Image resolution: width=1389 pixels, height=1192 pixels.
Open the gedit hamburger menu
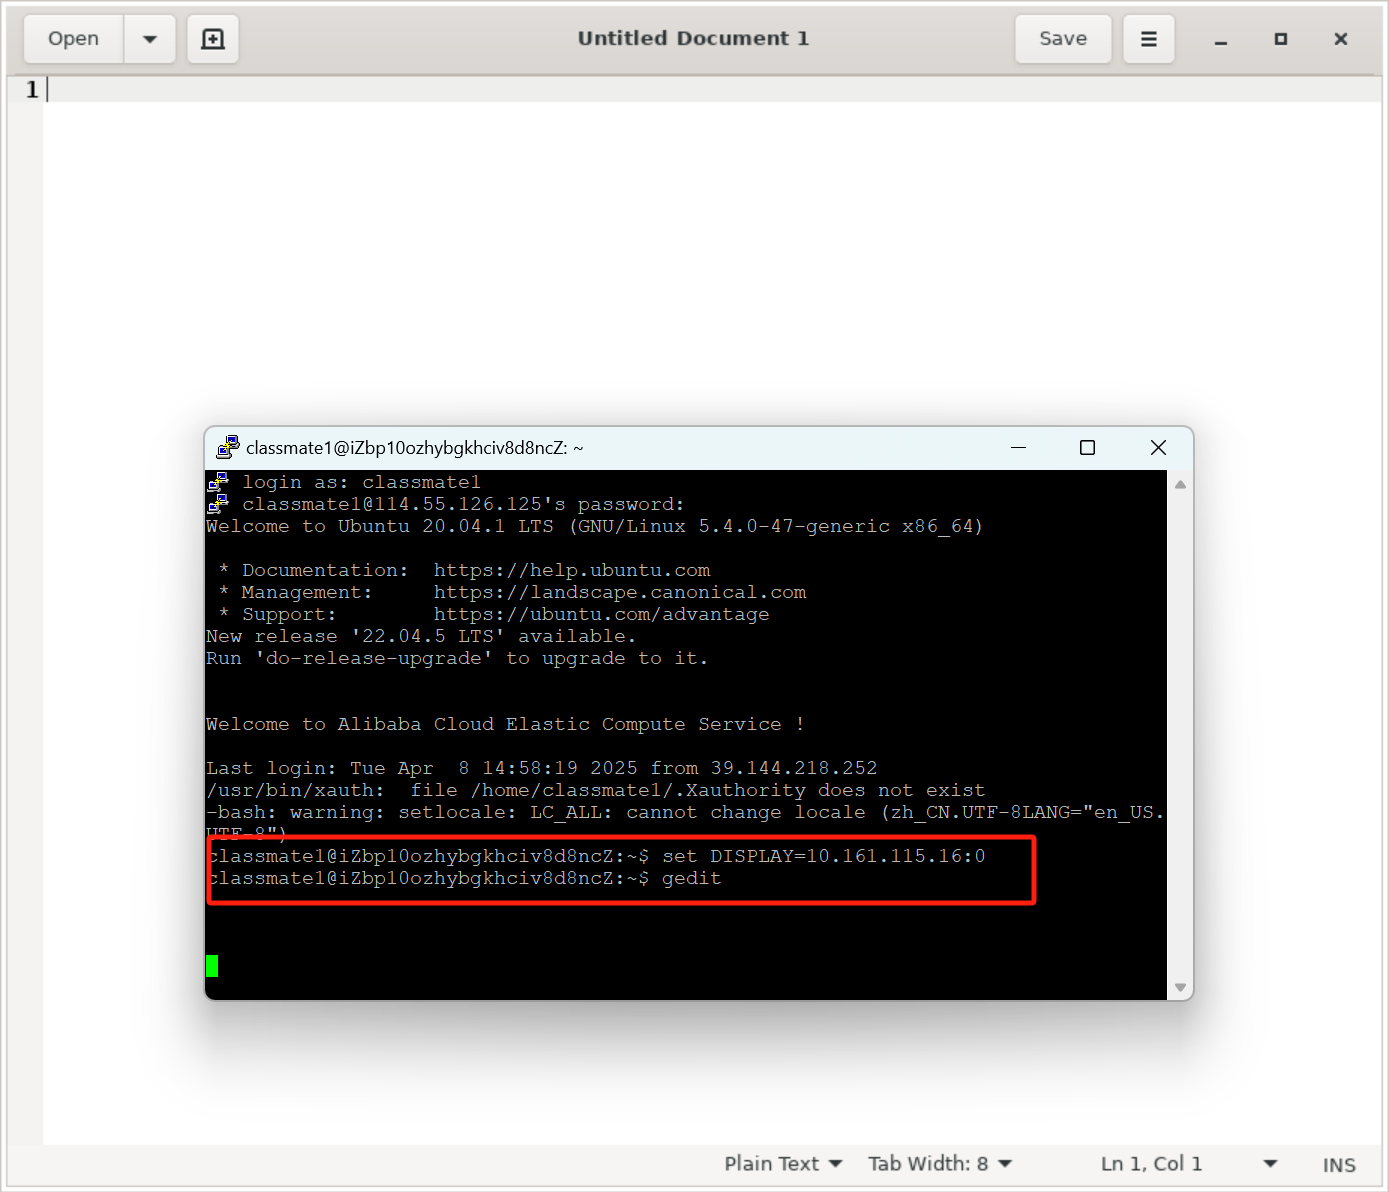click(x=1149, y=39)
